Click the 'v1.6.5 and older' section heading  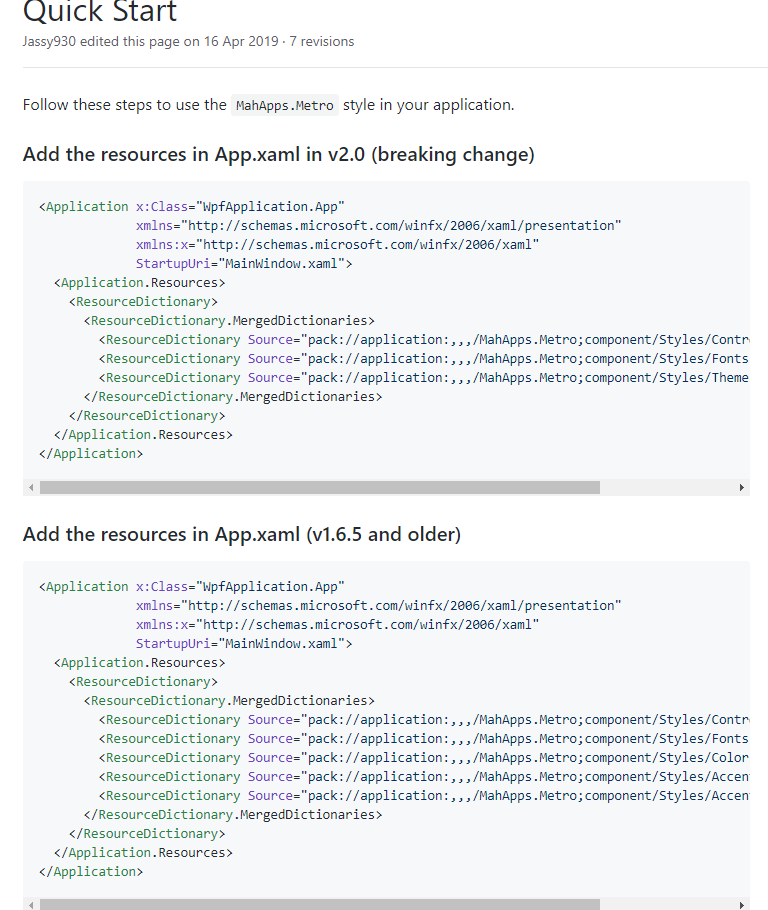(x=241, y=535)
